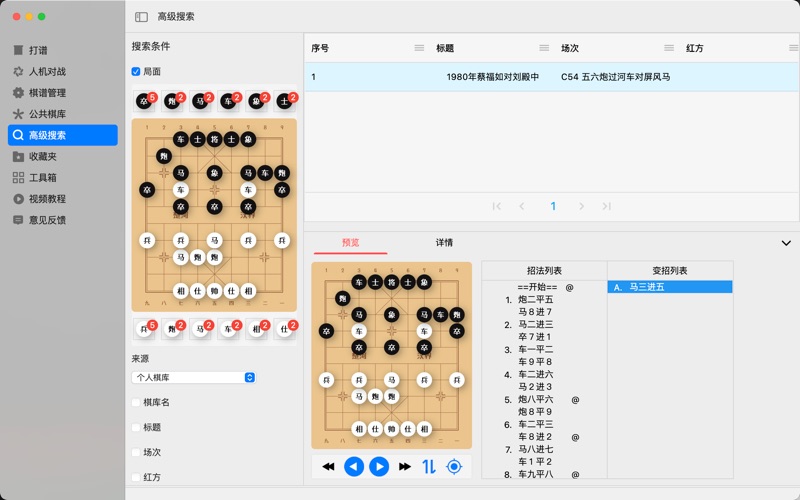The width and height of the screenshot is (800, 500).
Task: Pick the red 相 piece from bottom palette
Action: tap(257, 329)
